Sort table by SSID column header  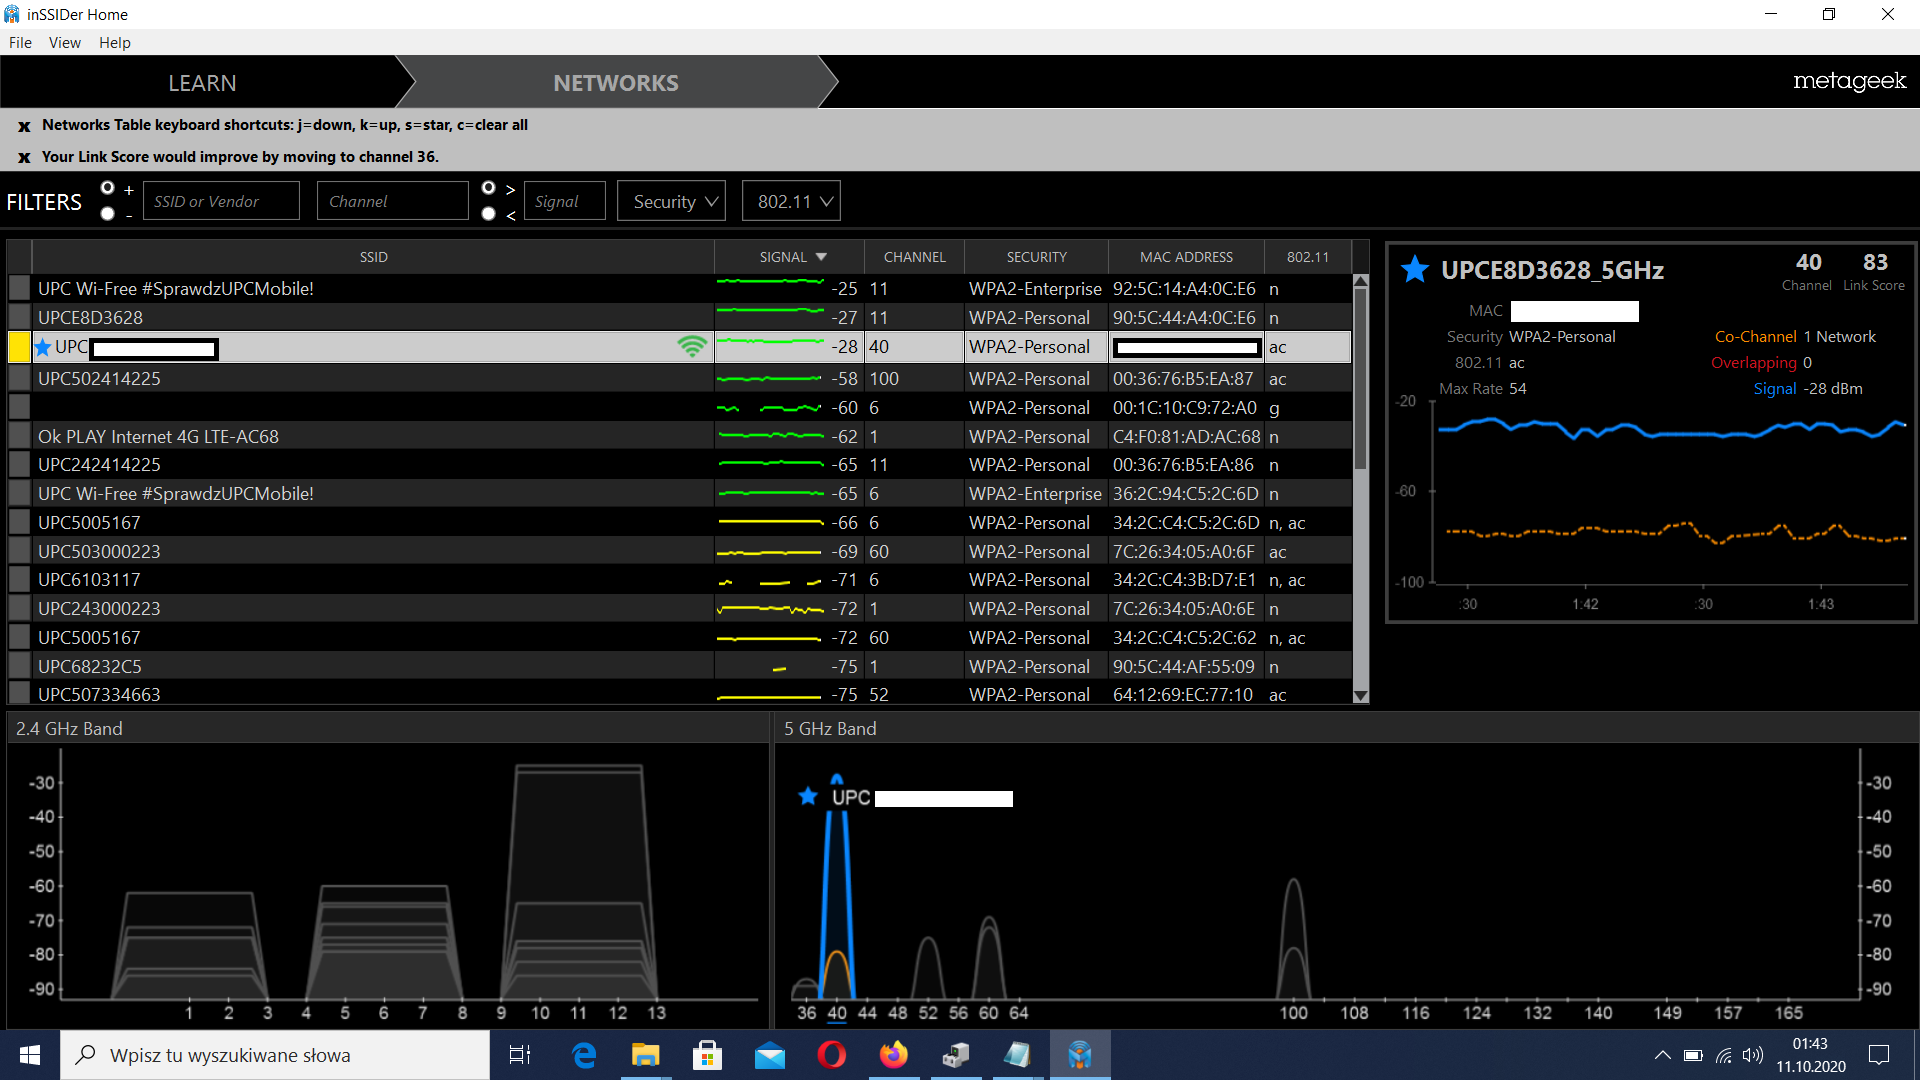click(x=373, y=257)
